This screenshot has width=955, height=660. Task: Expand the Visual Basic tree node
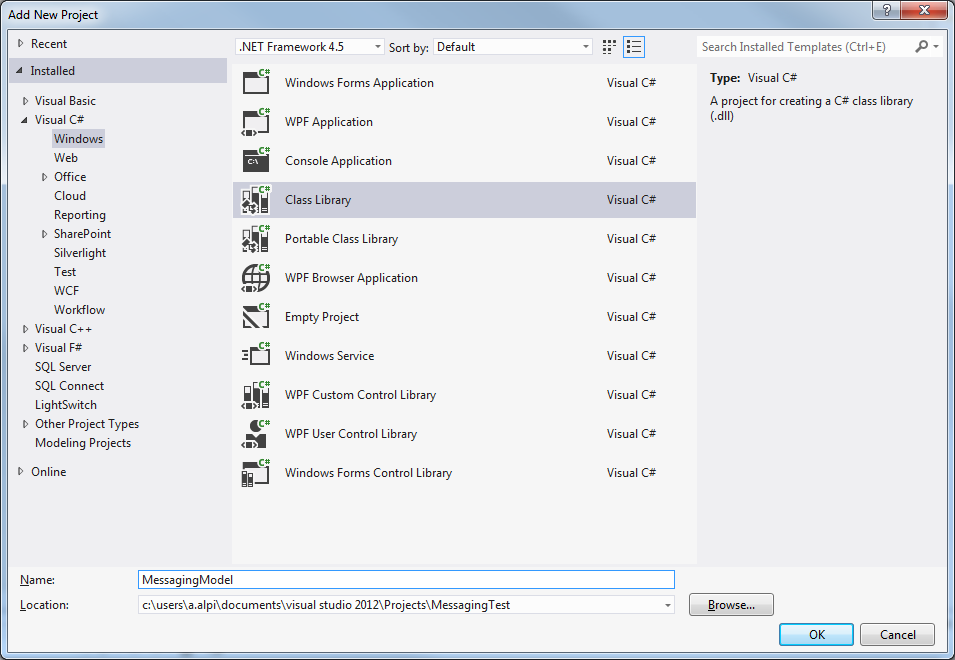tap(25, 101)
